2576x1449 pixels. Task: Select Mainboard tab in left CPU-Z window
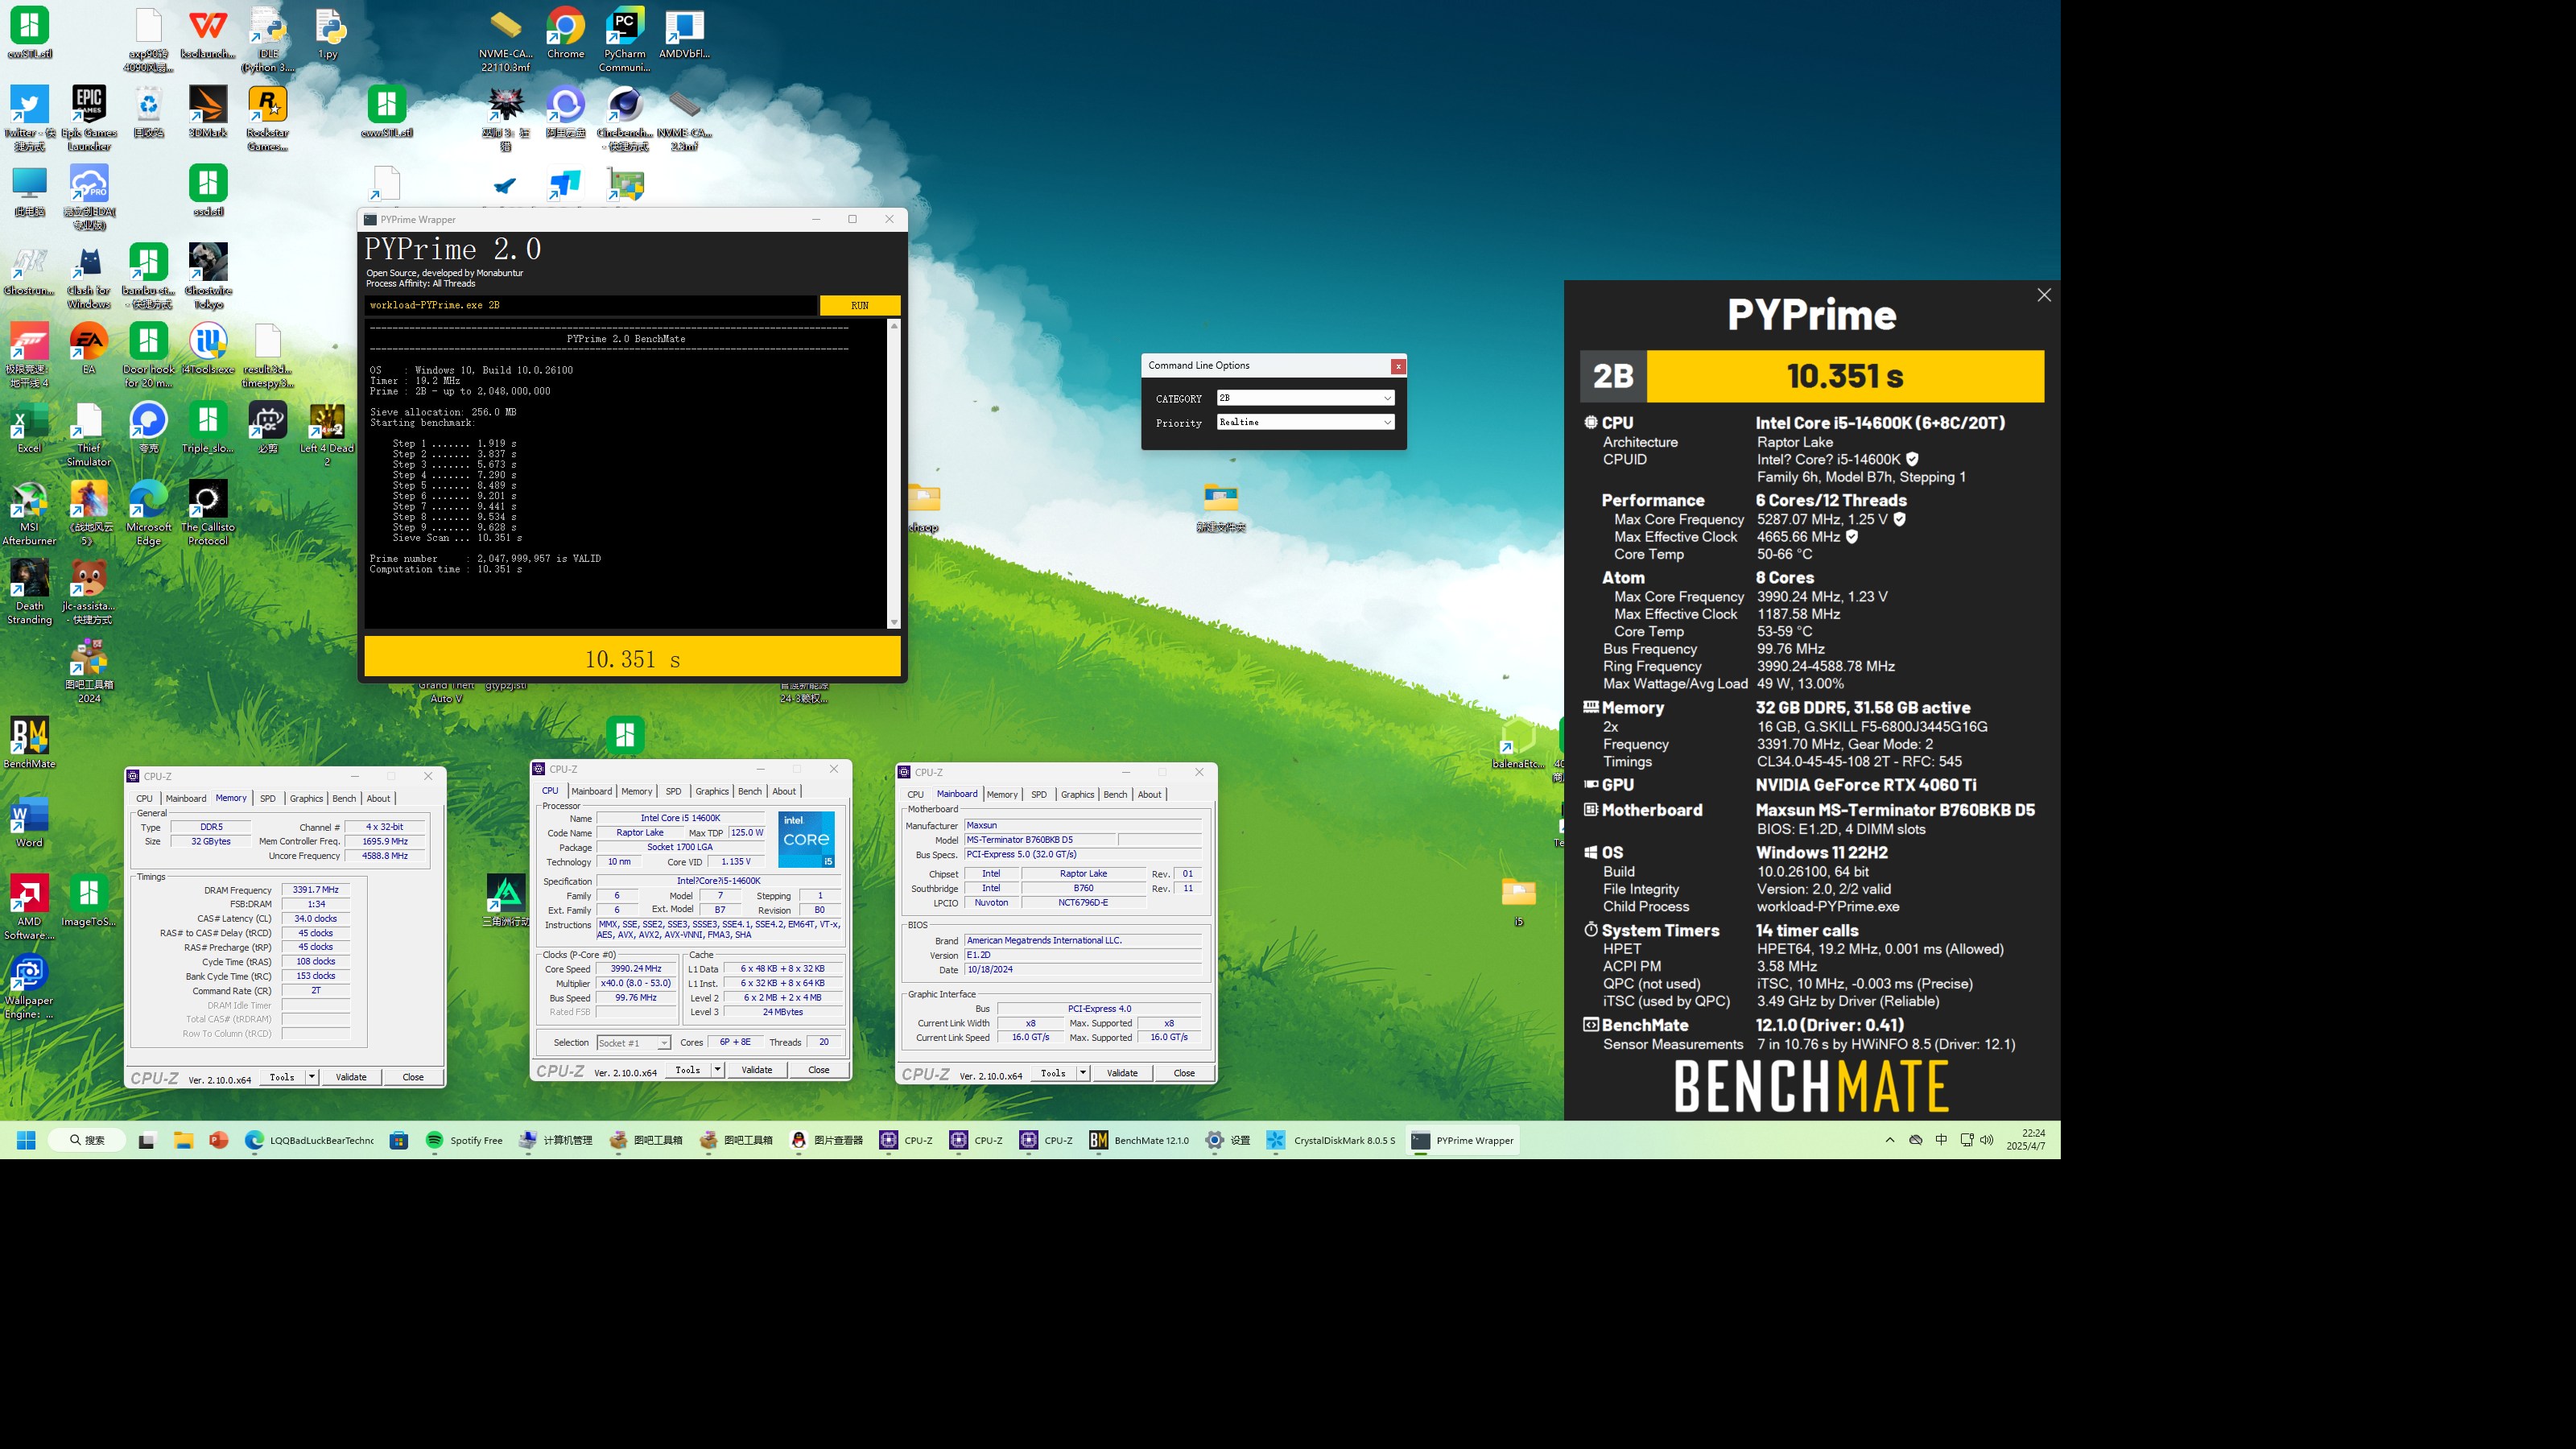pos(186,798)
